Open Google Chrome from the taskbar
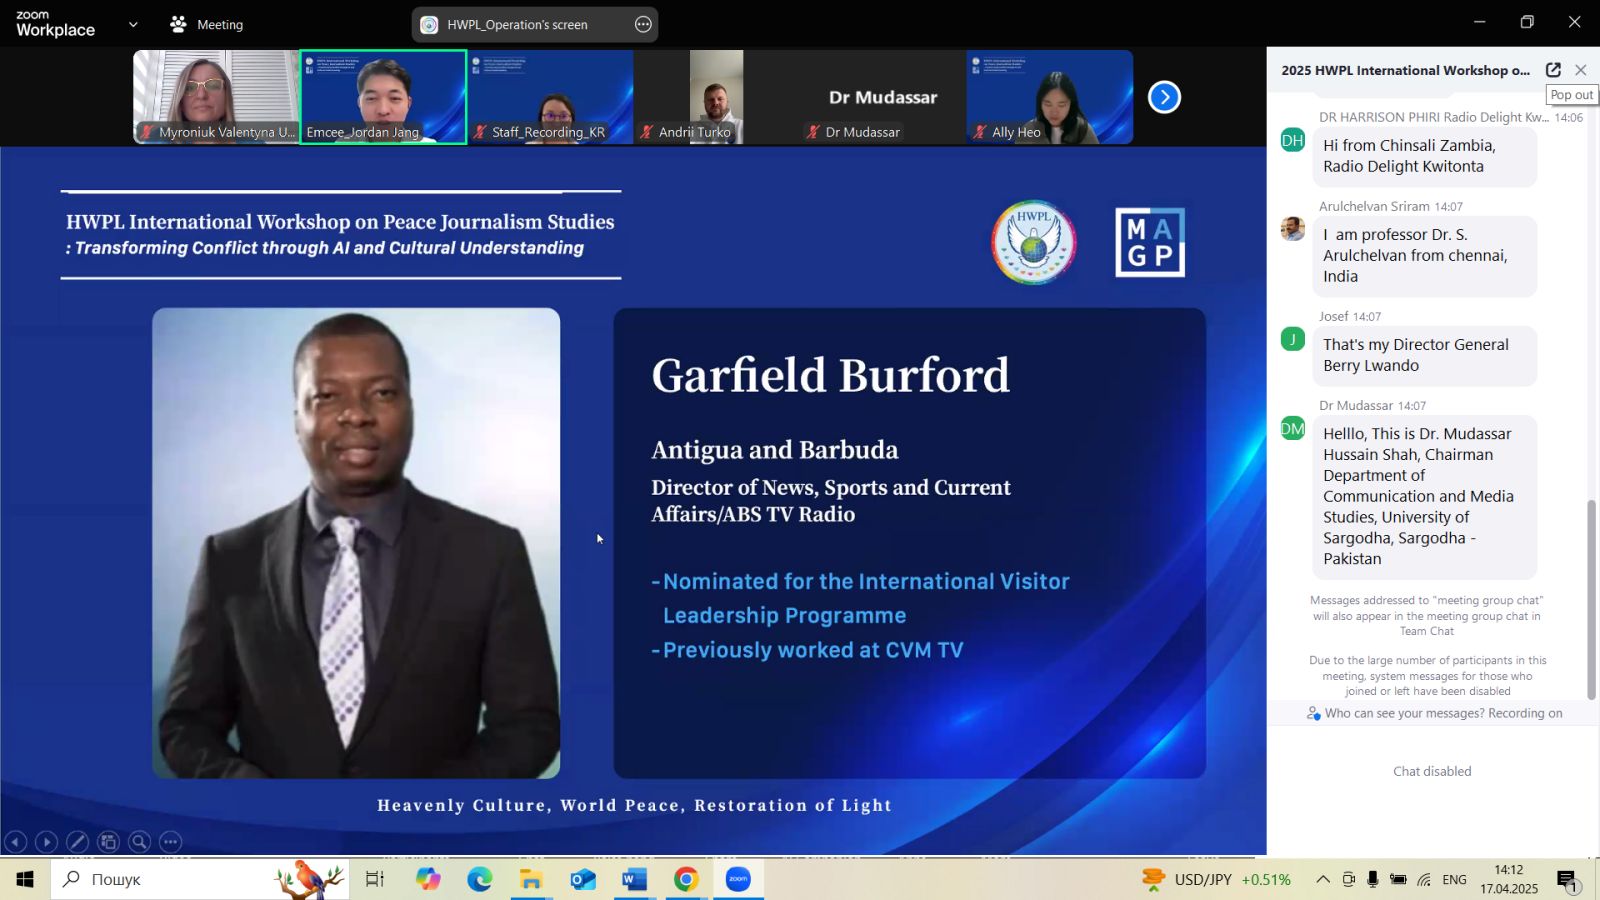 tap(686, 879)
